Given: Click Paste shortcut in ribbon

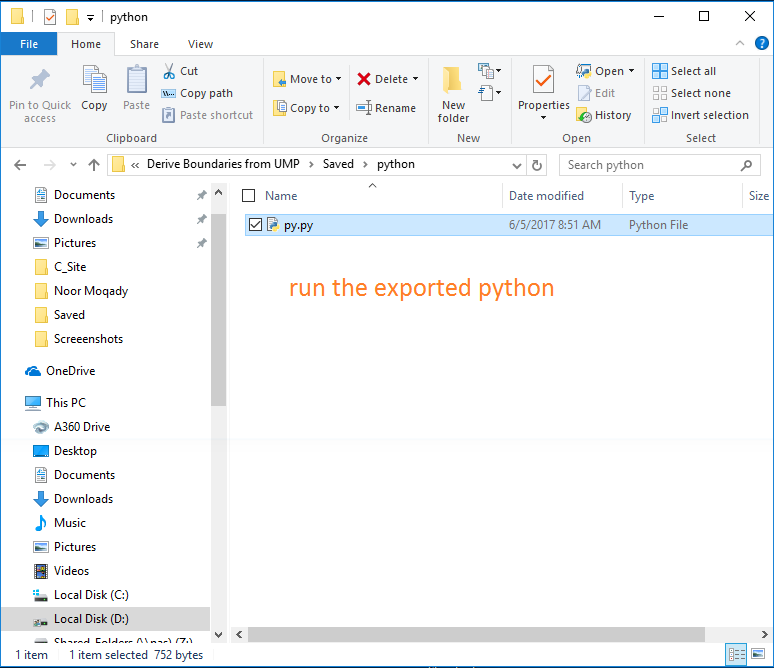Looking at the screenshot, I should pyautogui.click(x=207, y=115).
